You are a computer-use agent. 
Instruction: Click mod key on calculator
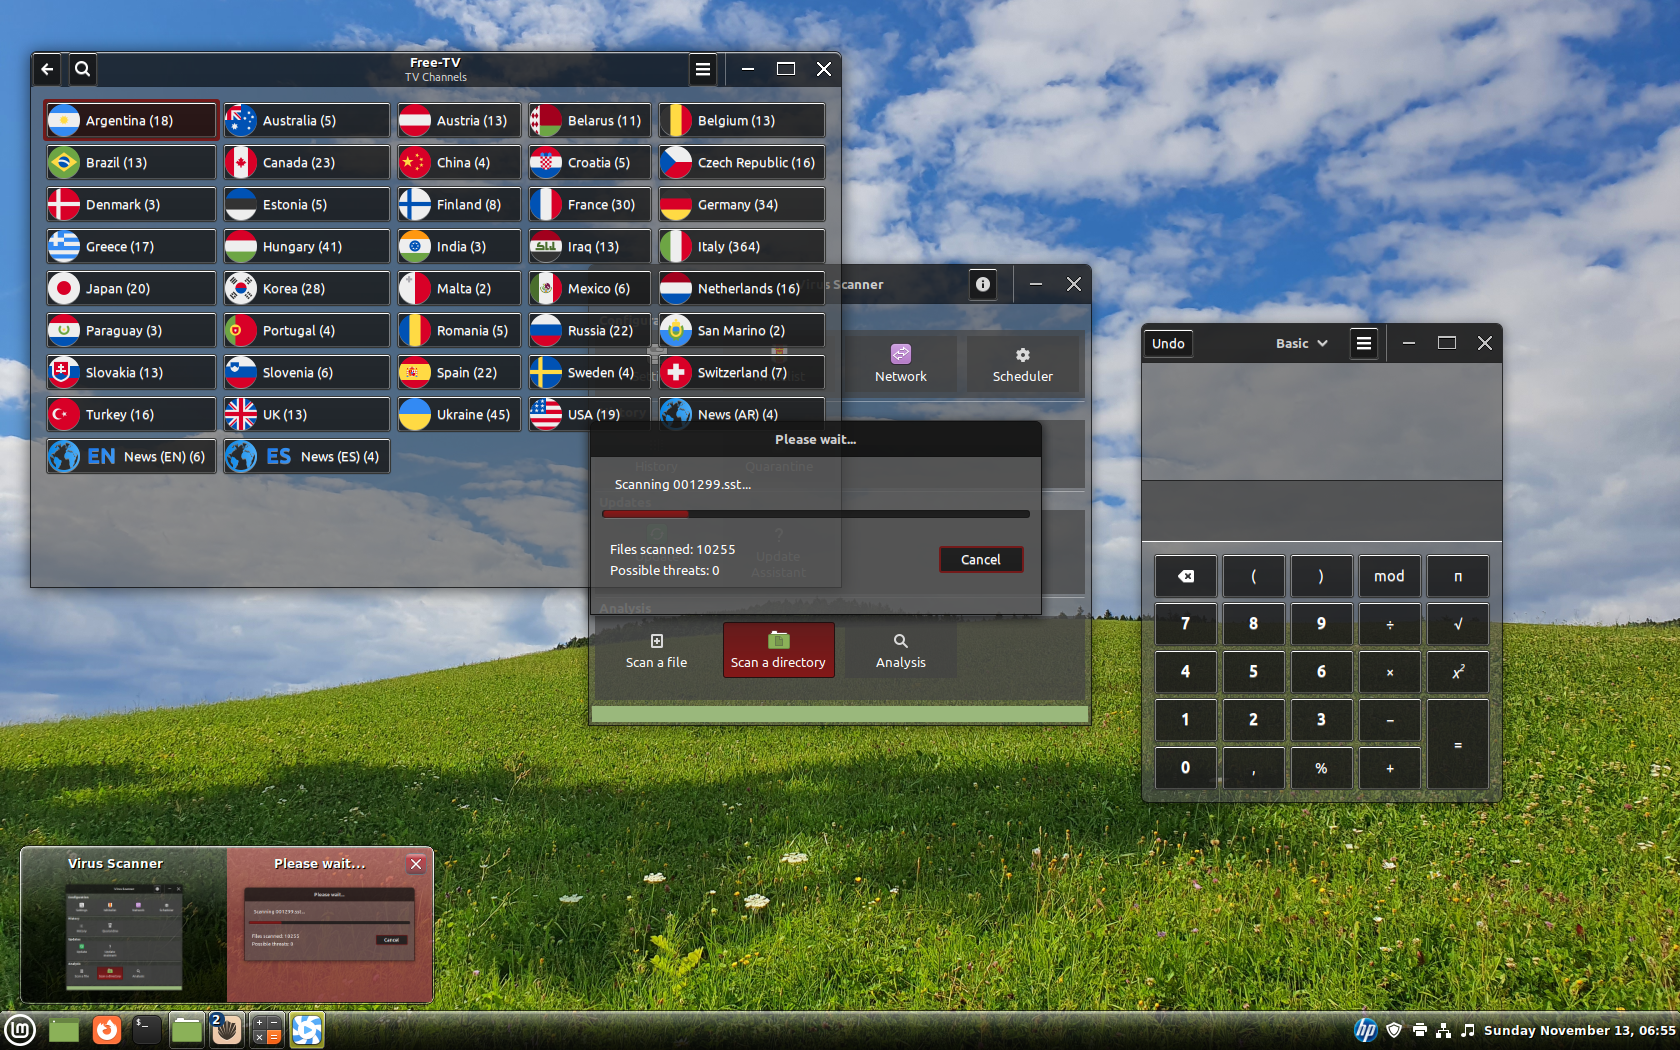click(x=1390, y=576)
